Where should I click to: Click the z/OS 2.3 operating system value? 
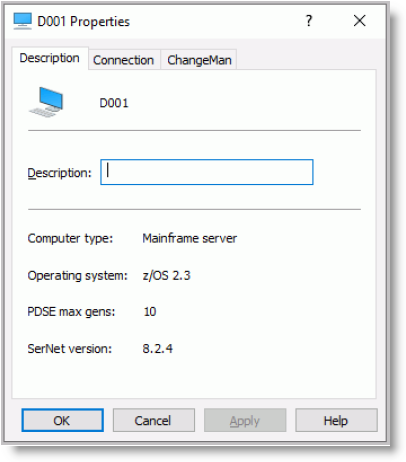166,276
